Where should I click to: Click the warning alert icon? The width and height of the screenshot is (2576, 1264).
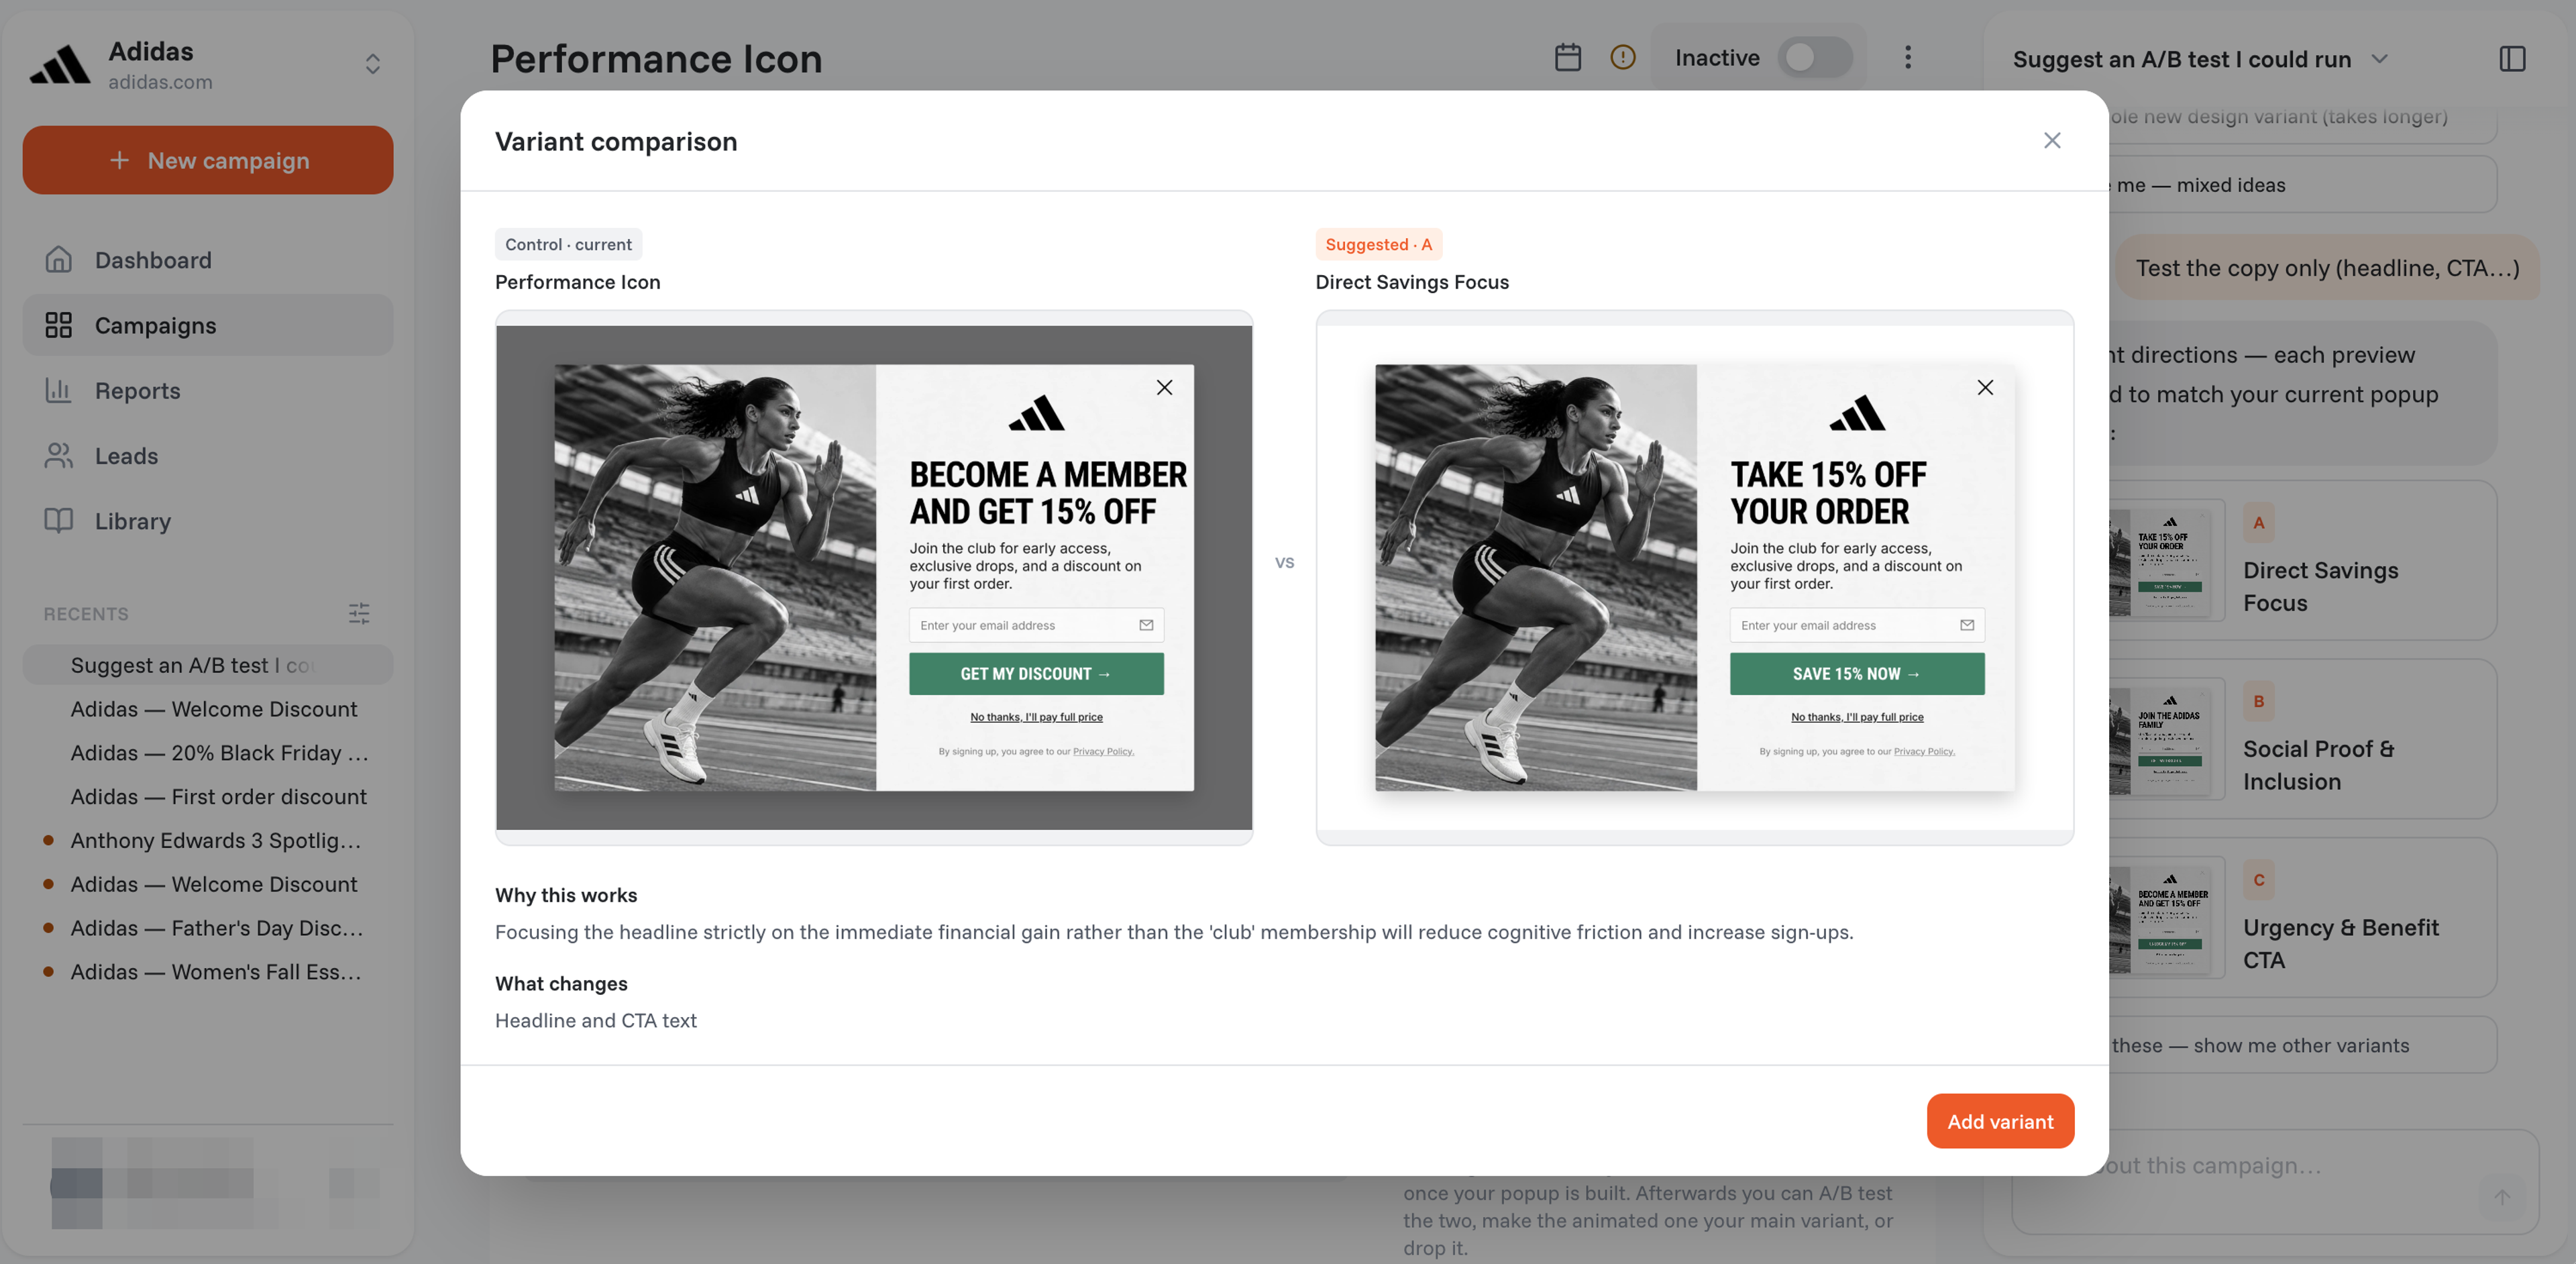tap(1622, 58)
